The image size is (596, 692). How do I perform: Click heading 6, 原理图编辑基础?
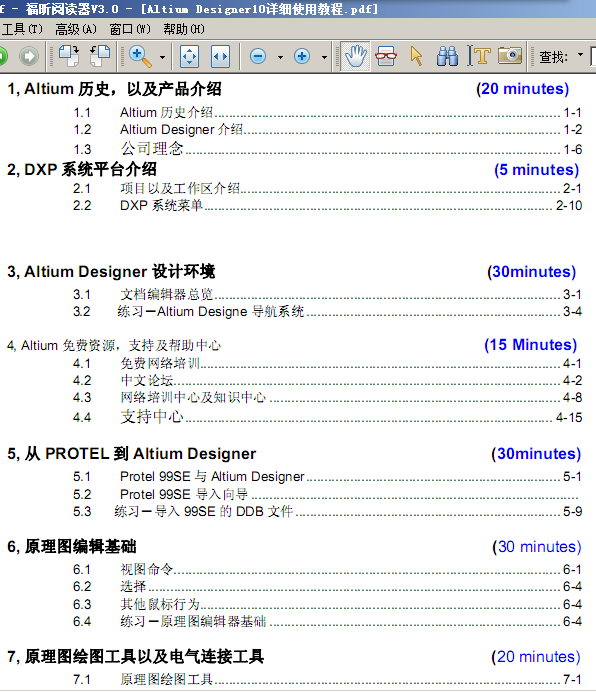tap(72, 547)
